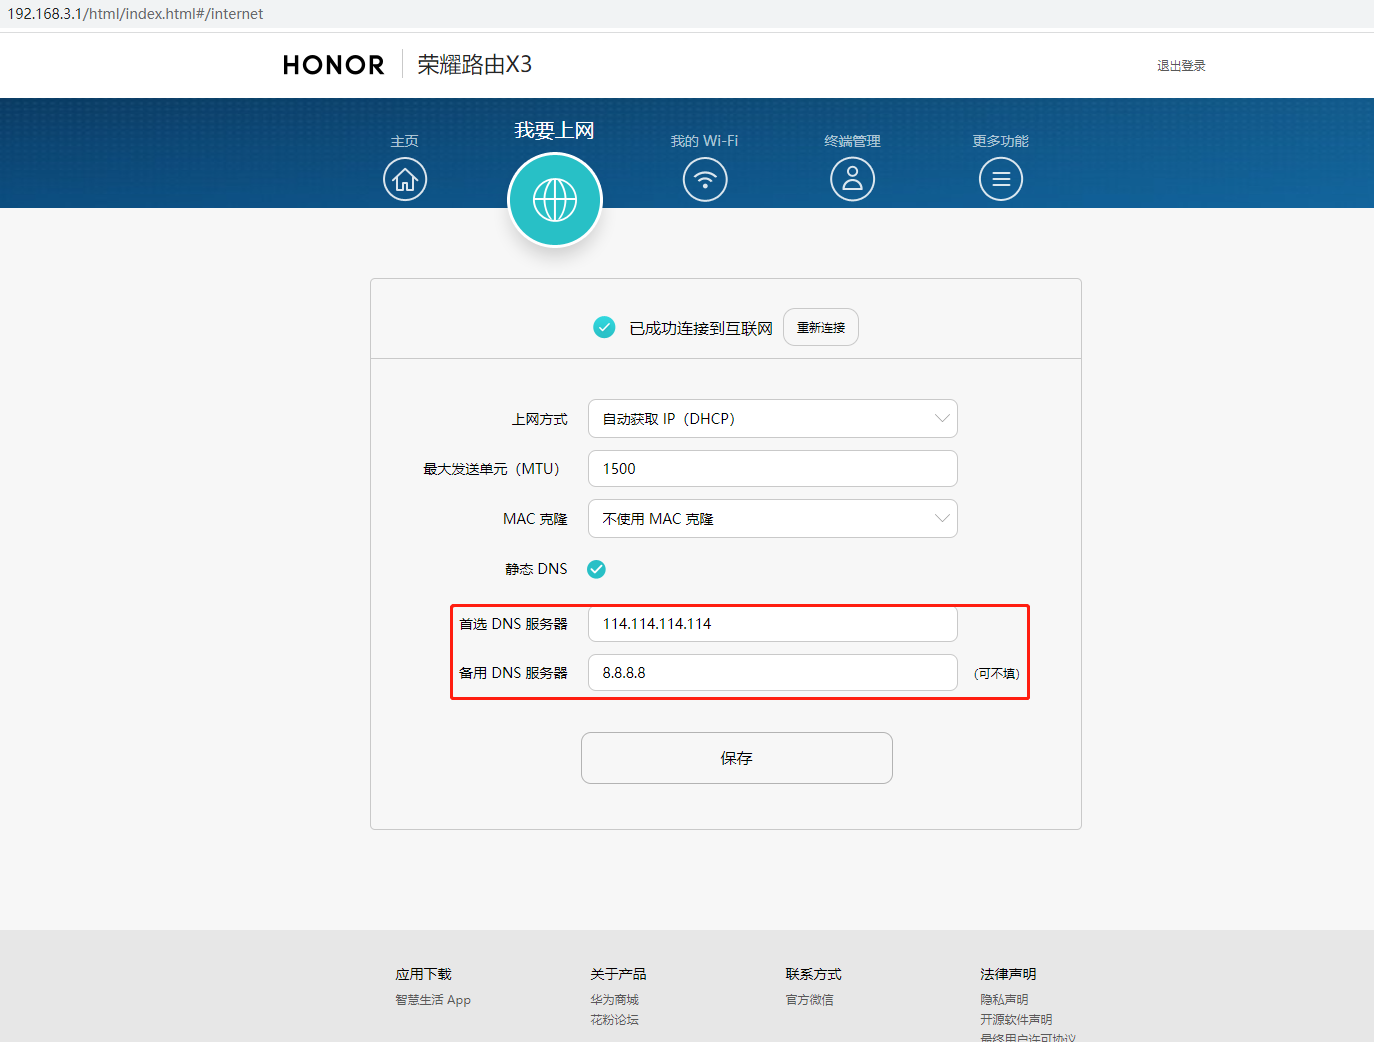The width and height of the screenshot is (1374, 1042).
Task: Click the 联系方式 footer heading
Action: [x=813, y=974]
